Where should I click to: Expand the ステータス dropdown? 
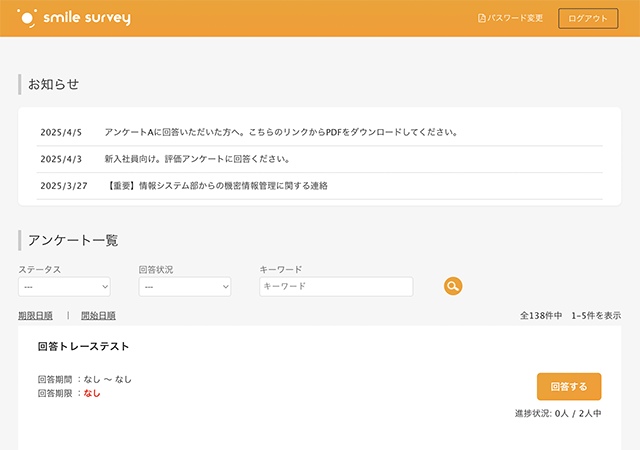64,287
